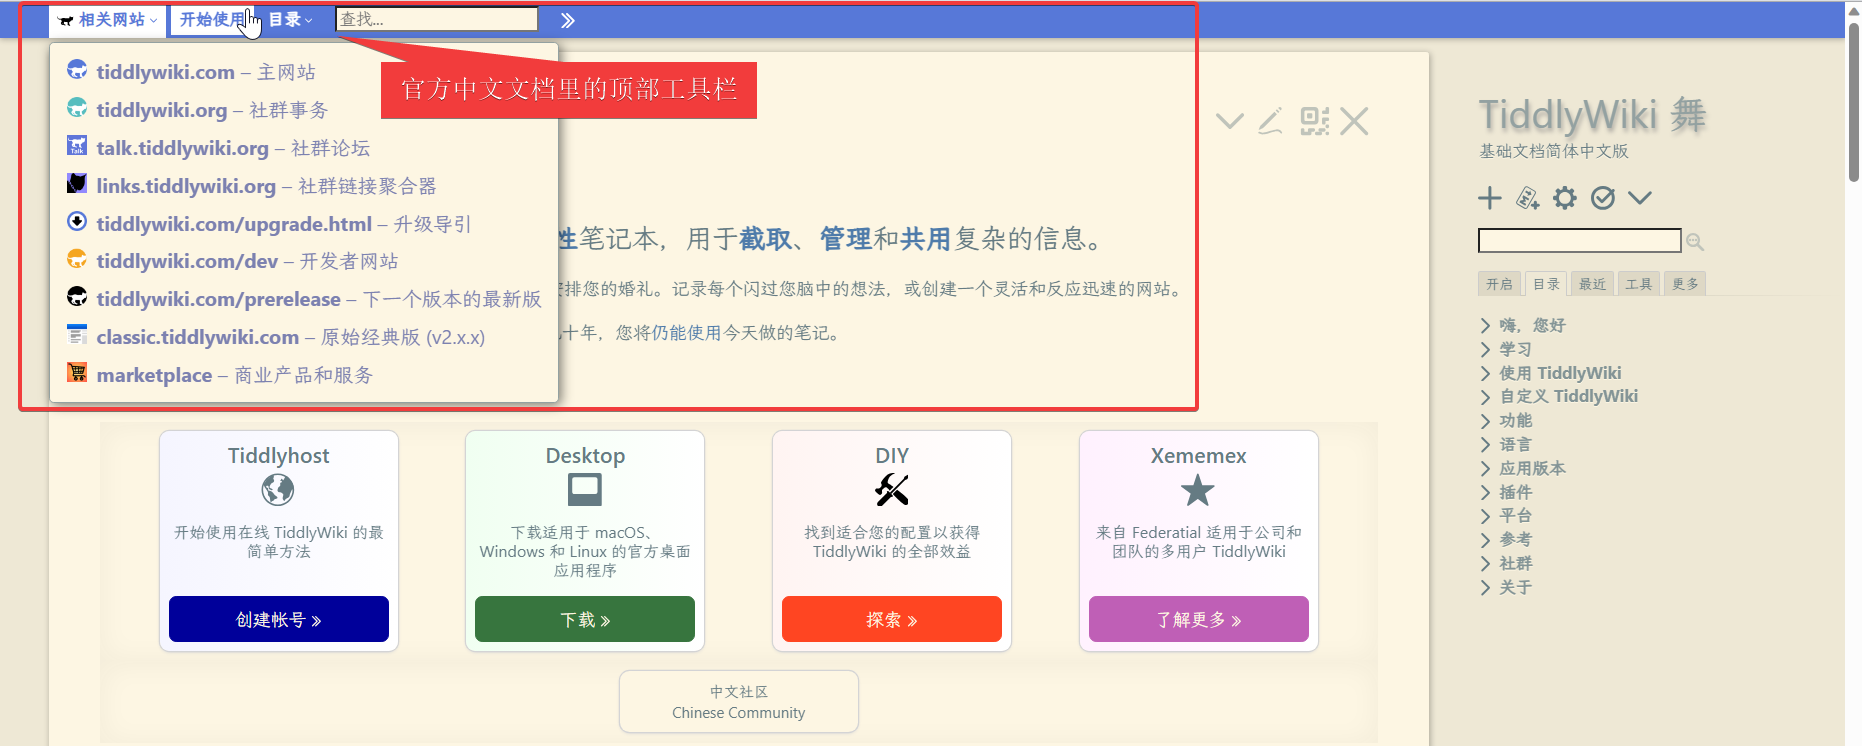Expand 应用版本 contents entry
This screenshot has height=746, width=1862.
[1486, 468]
